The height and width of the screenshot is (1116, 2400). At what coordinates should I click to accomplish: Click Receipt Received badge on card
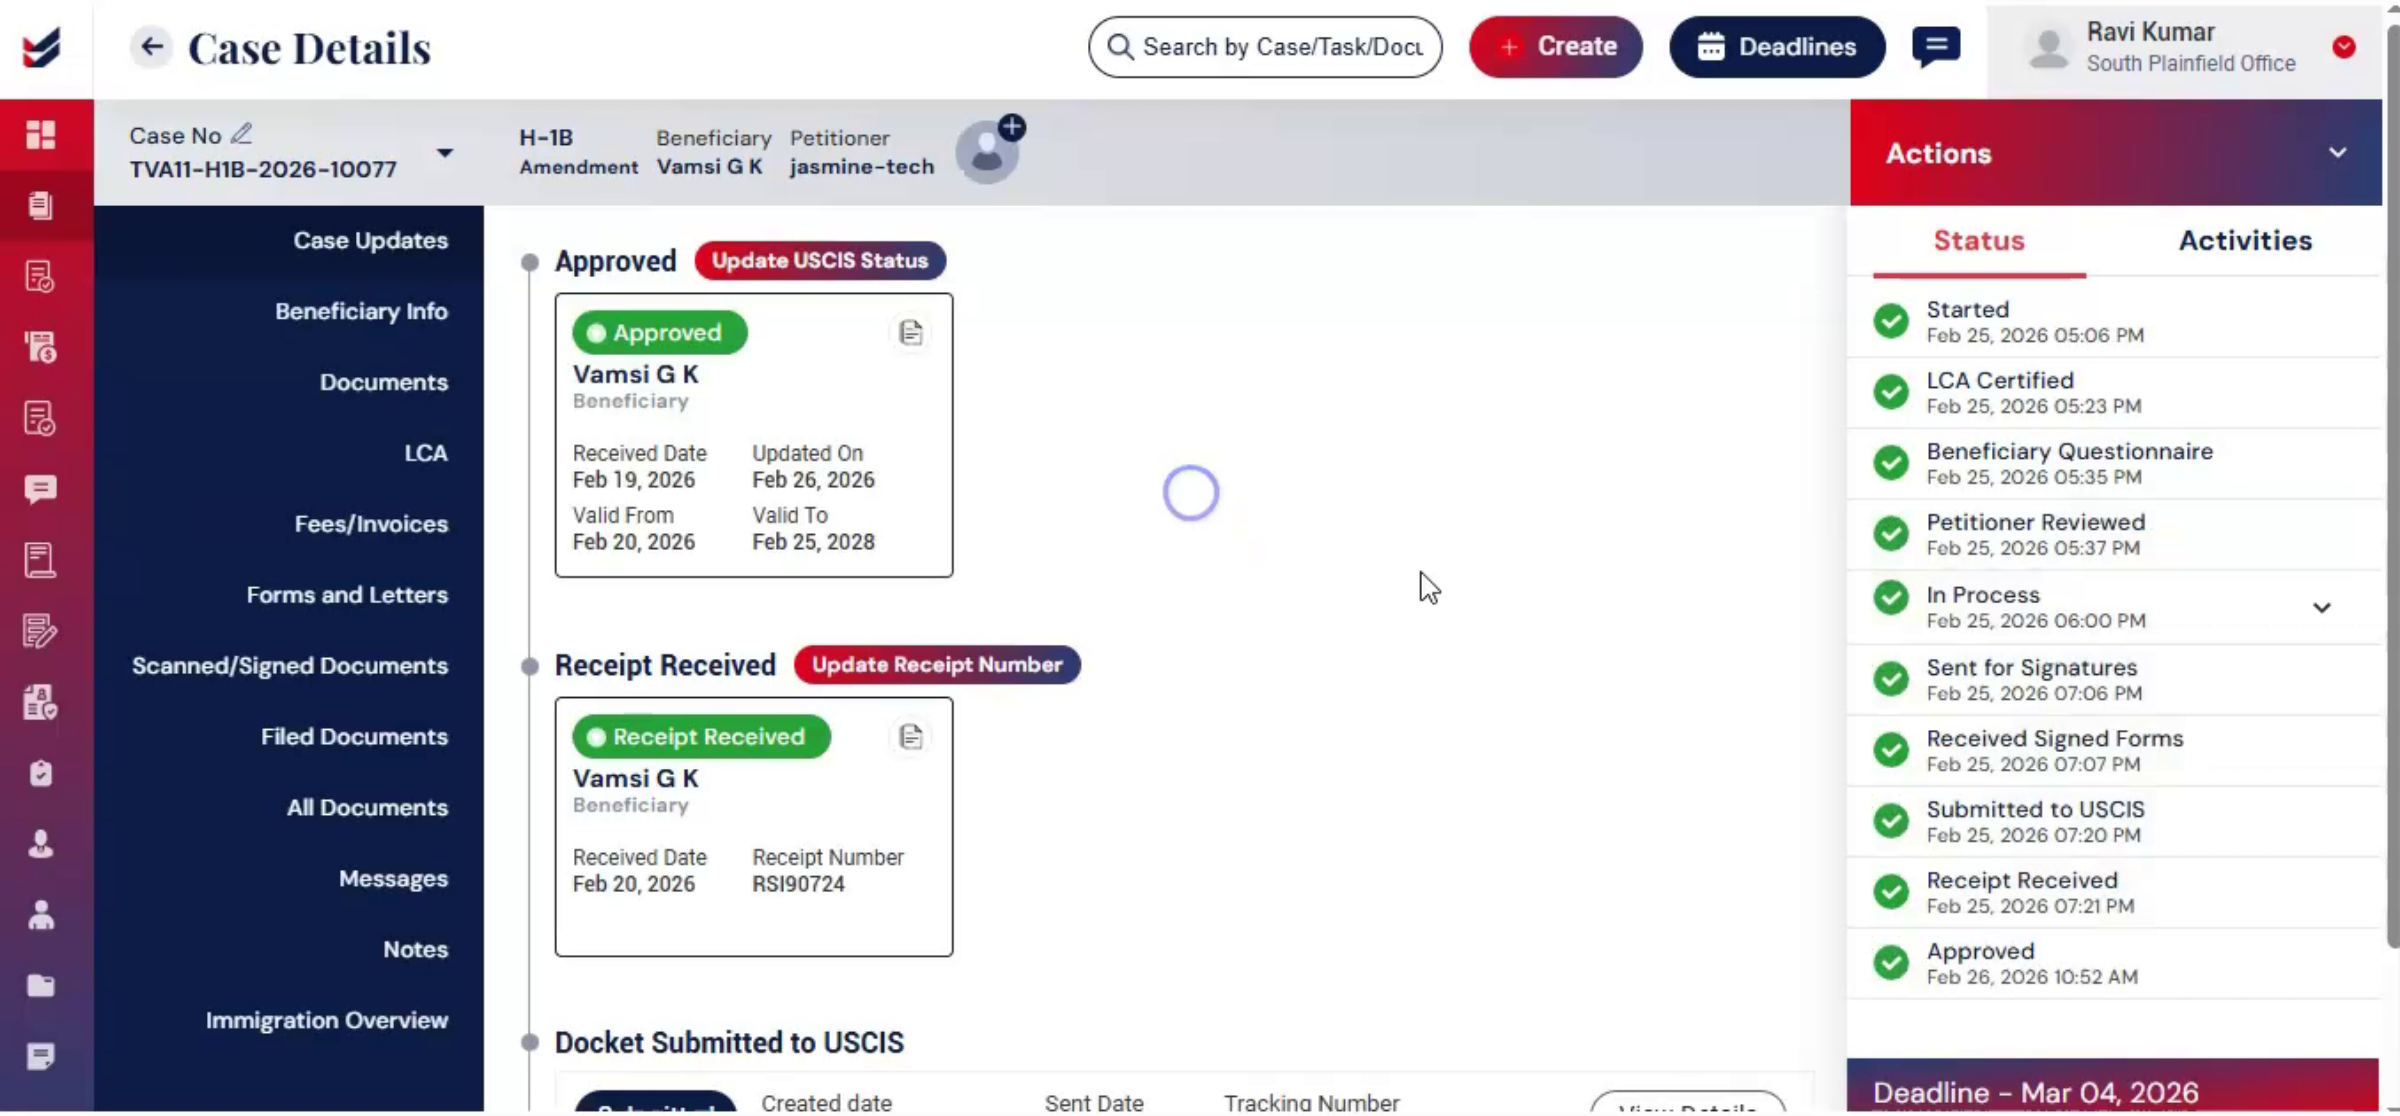(x=701, y=737)
